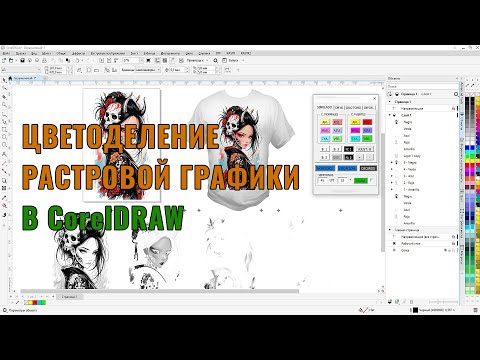Select the Text tool in the toolbox

4,154
